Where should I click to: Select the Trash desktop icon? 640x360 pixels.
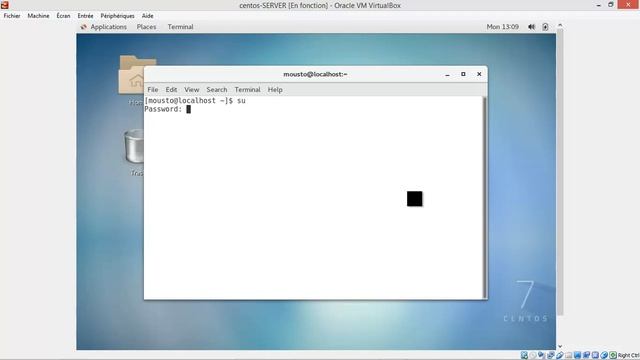click(x=134, y=153)
